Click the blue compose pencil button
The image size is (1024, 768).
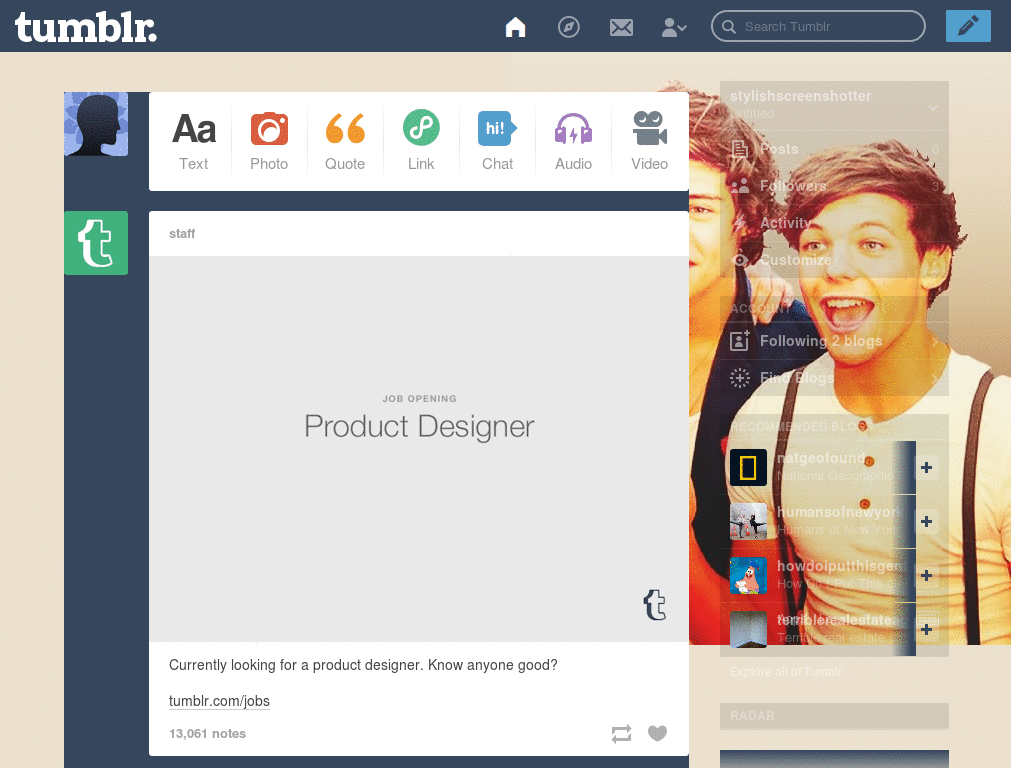click(x=968, y=26)
